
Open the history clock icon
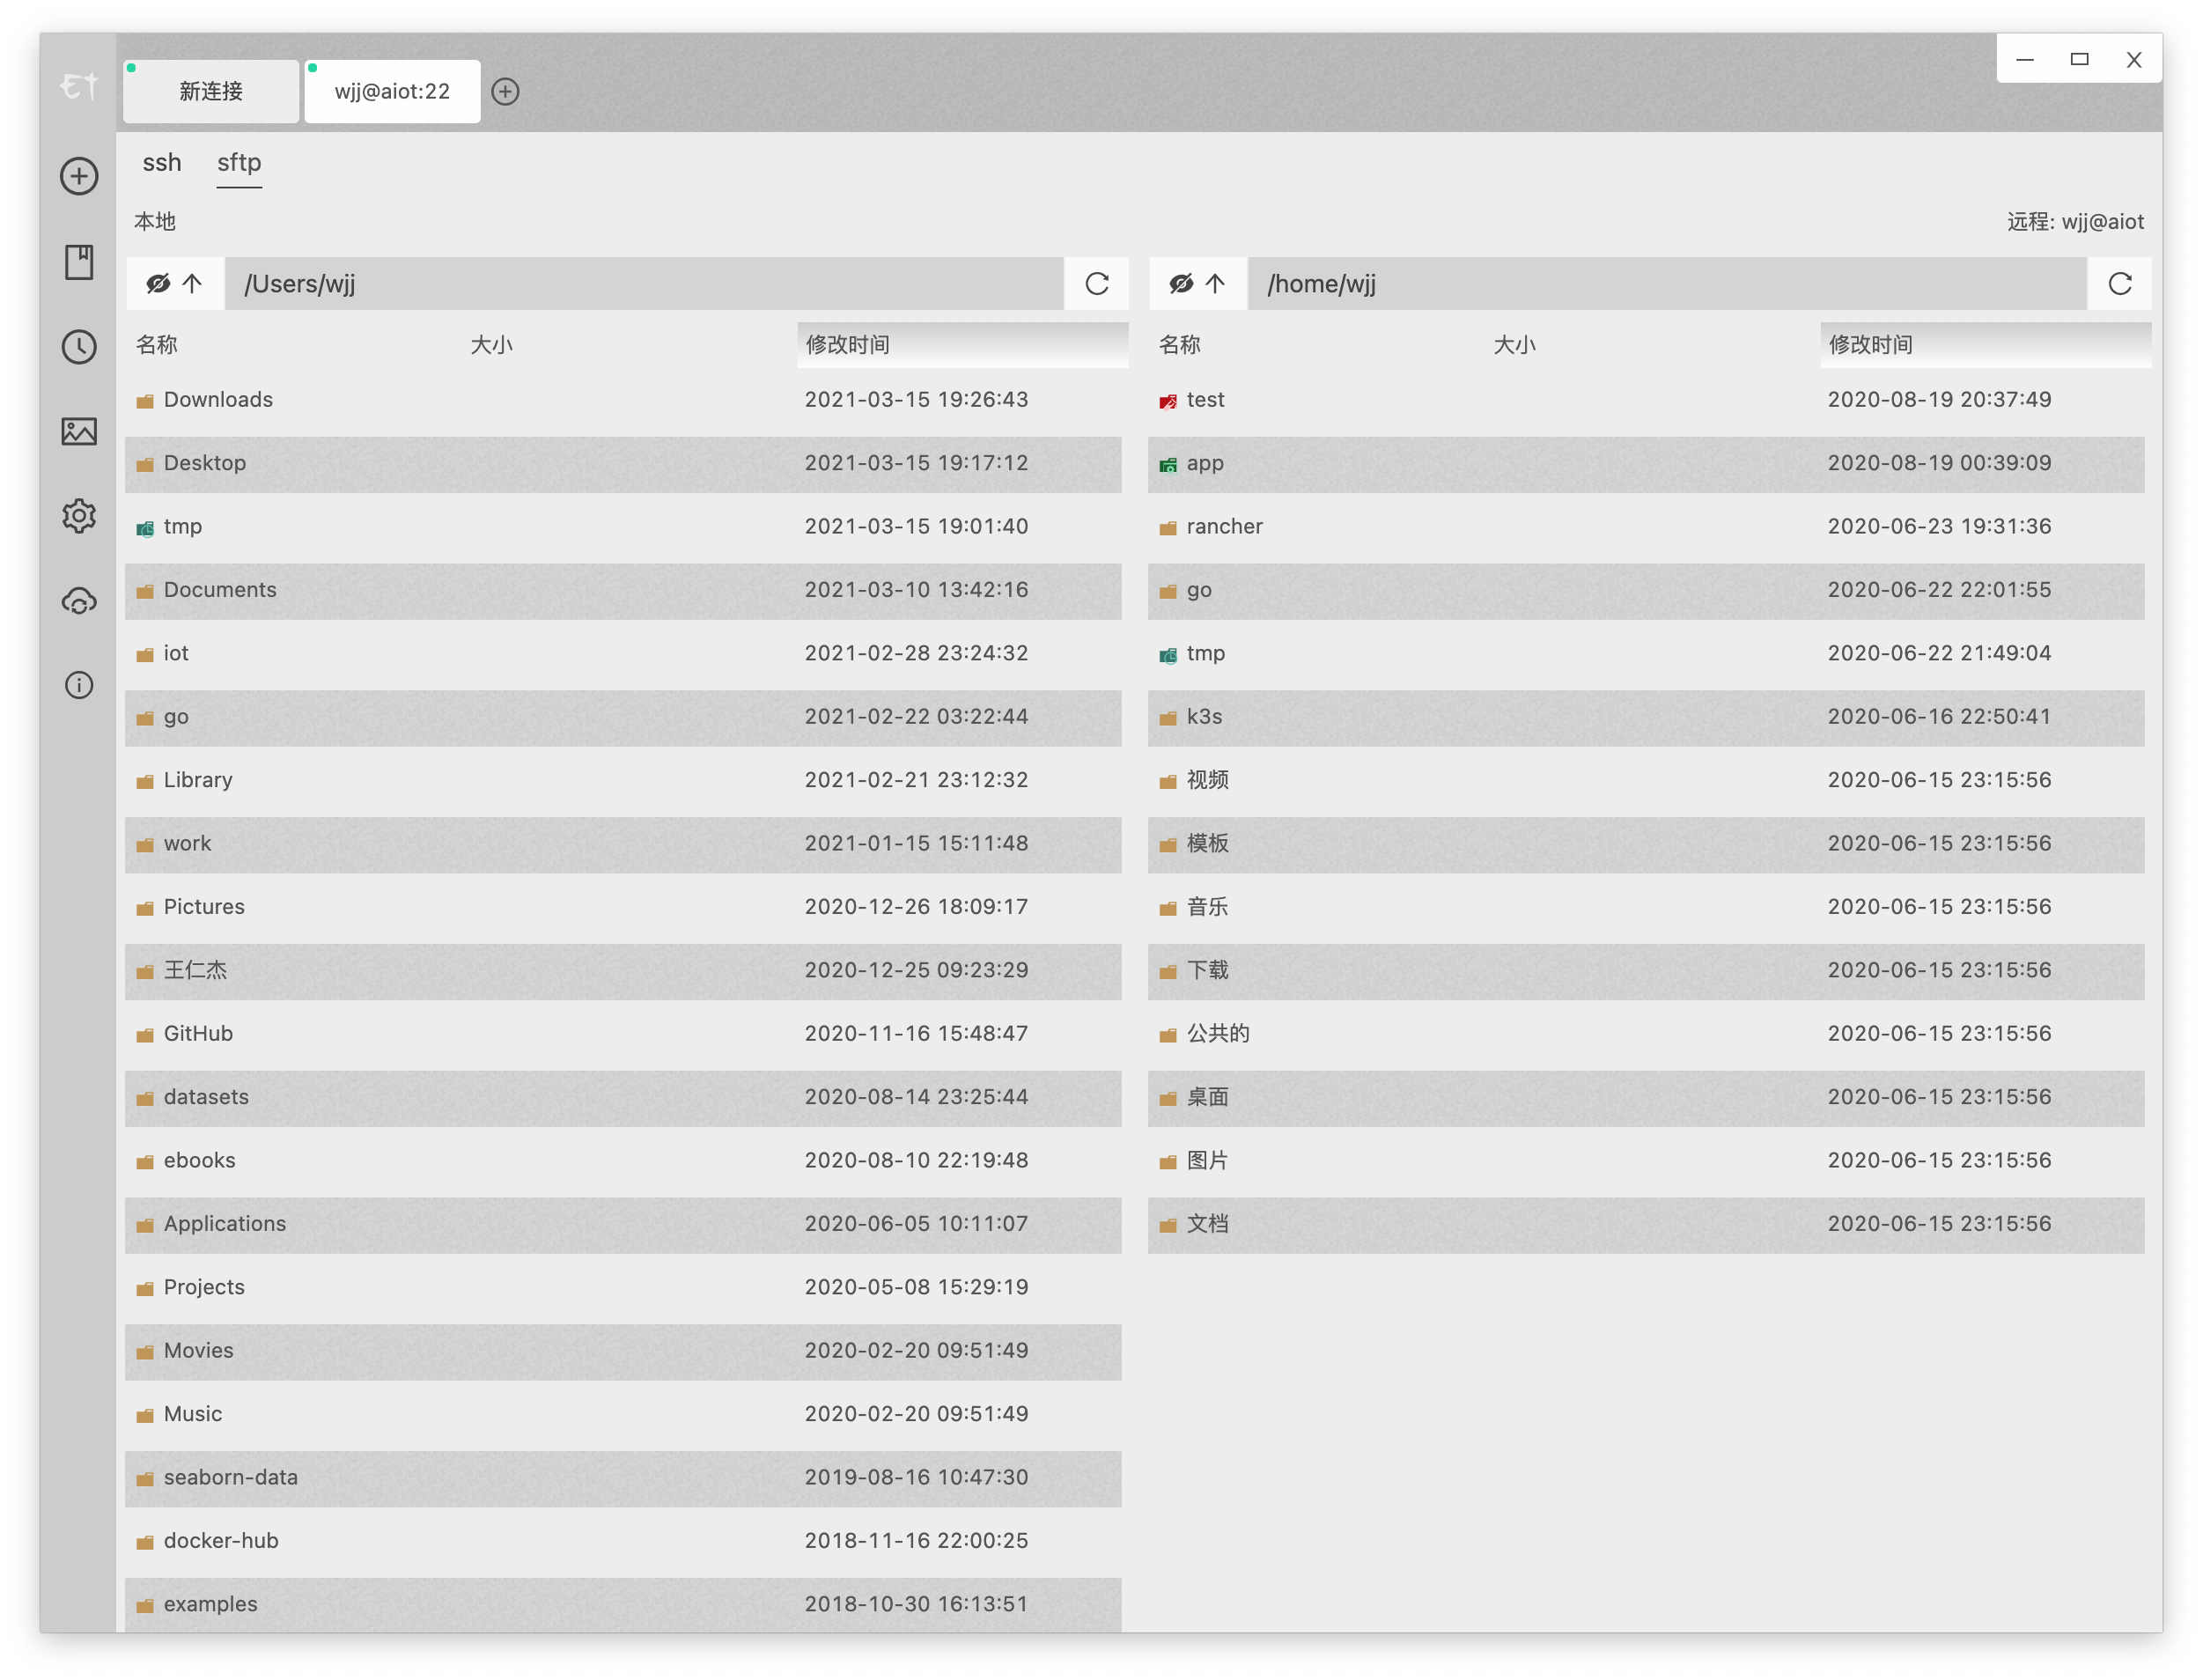click(79, 347)
